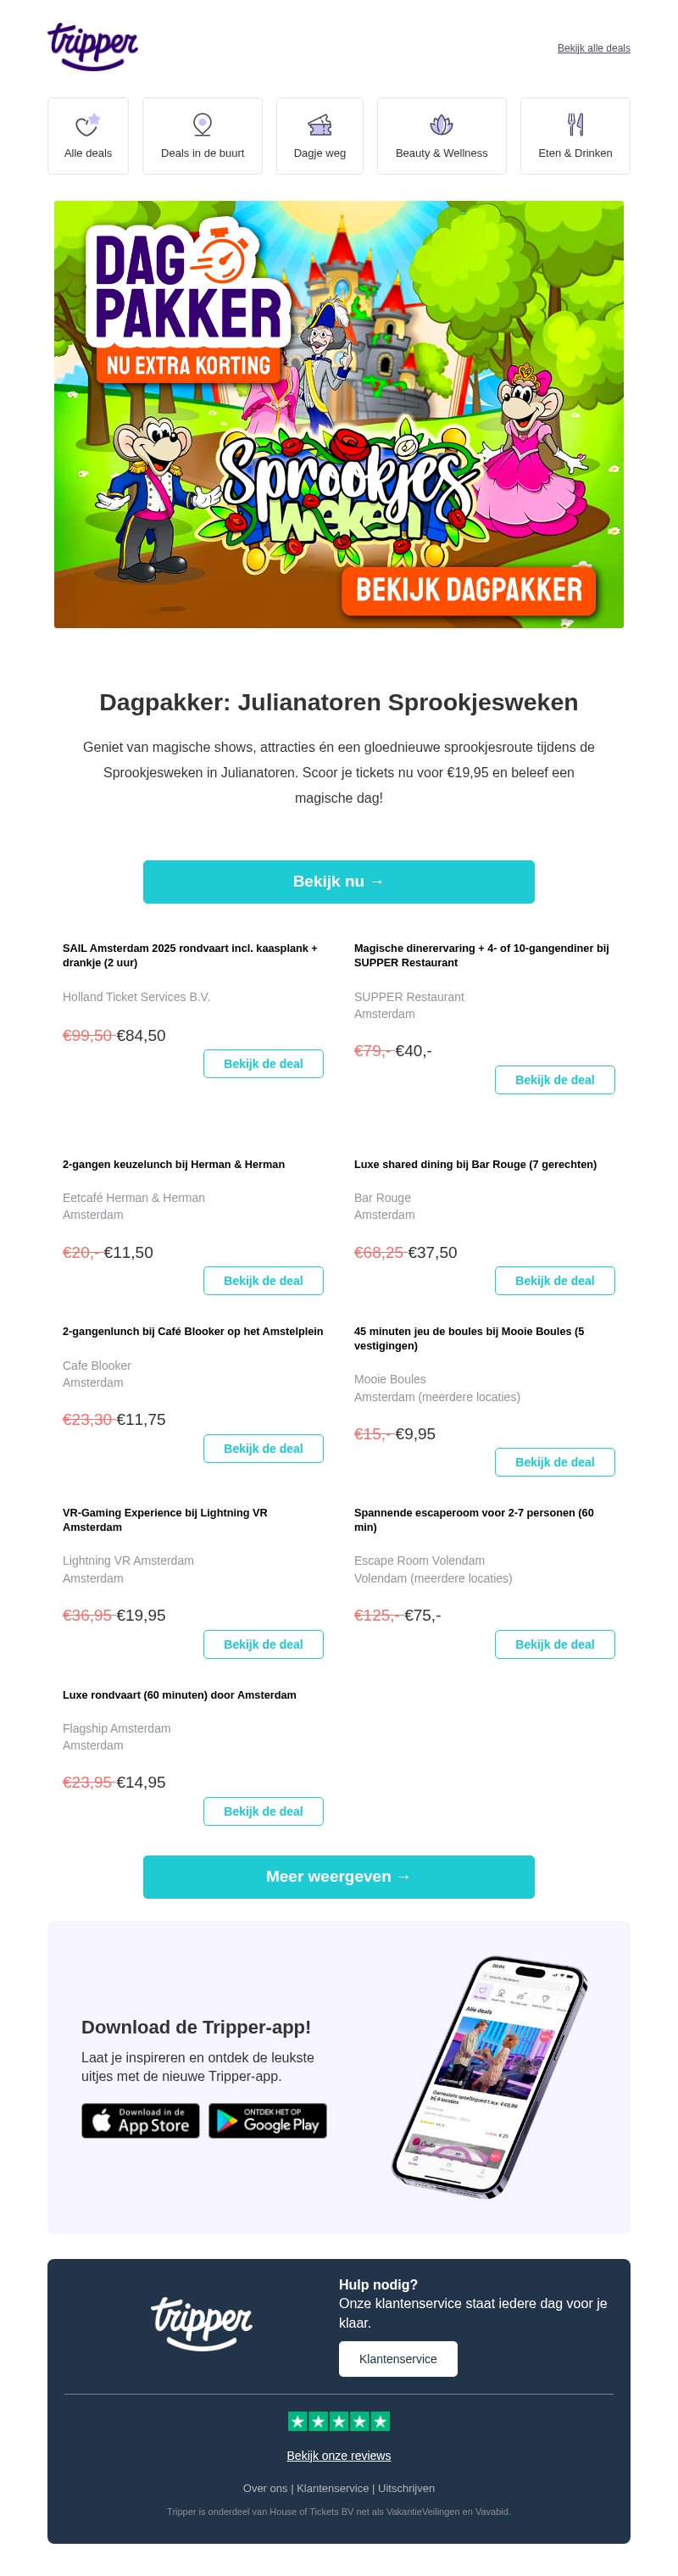Tap the Google Play download badge

point(267,2120)
